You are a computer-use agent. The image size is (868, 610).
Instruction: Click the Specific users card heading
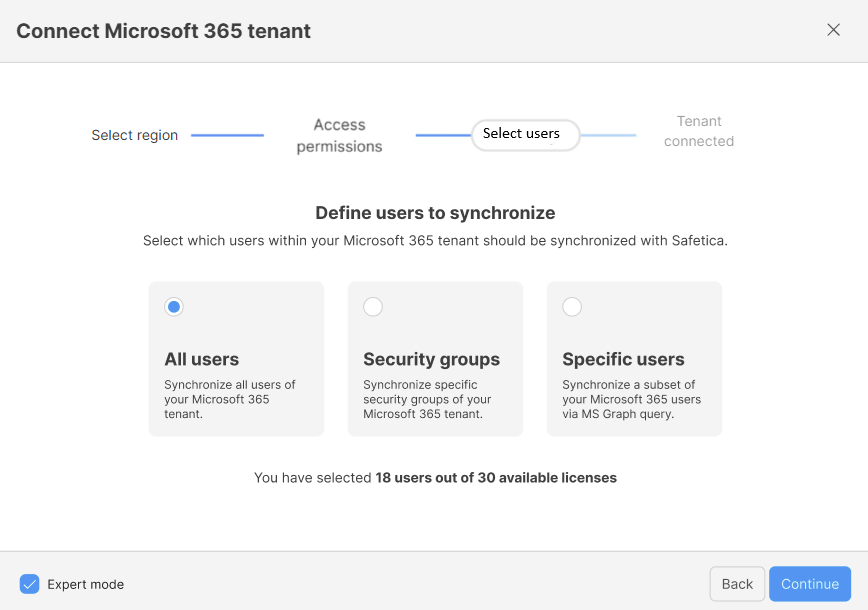[623, 359]
